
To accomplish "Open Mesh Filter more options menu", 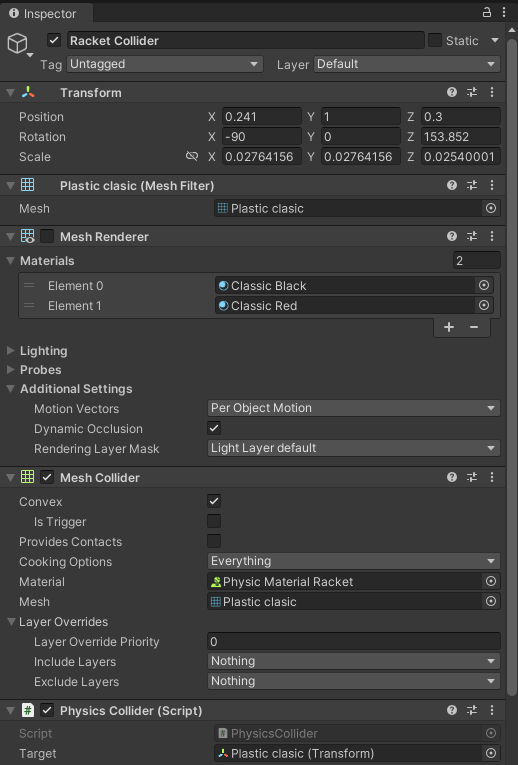I will [492, 185].
